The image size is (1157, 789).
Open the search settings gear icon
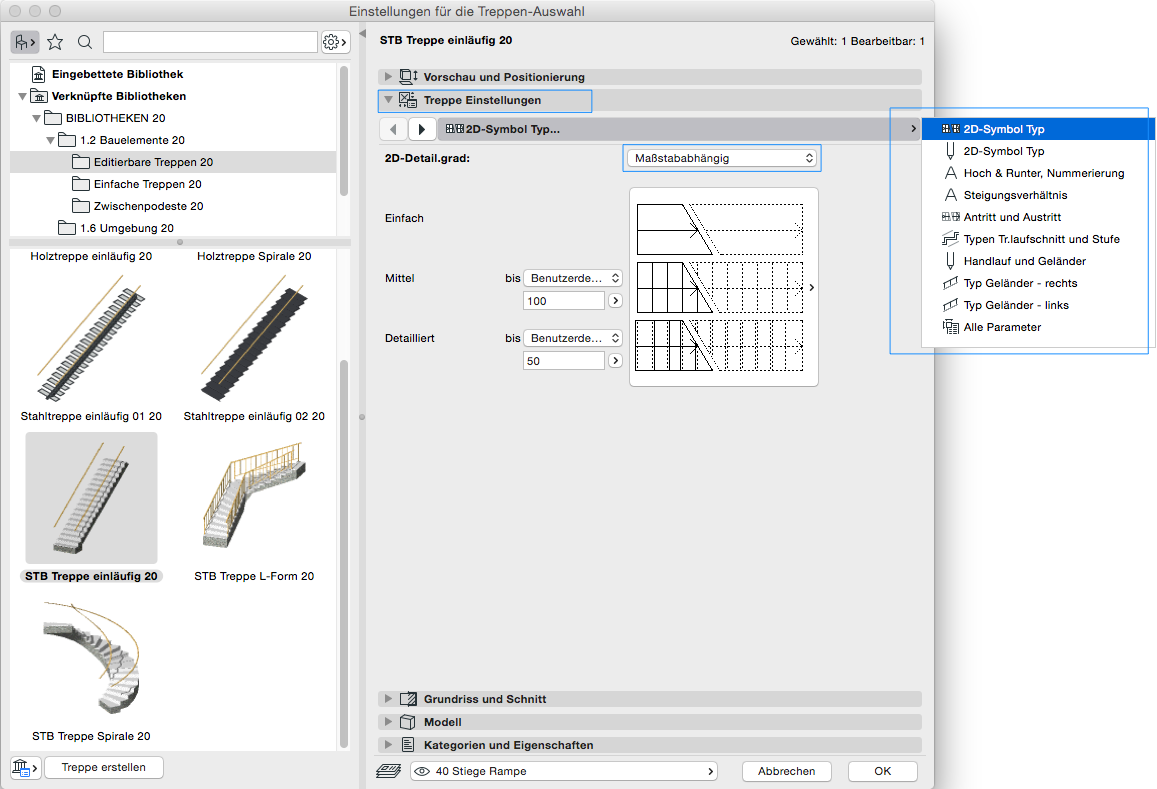[335, 42]
